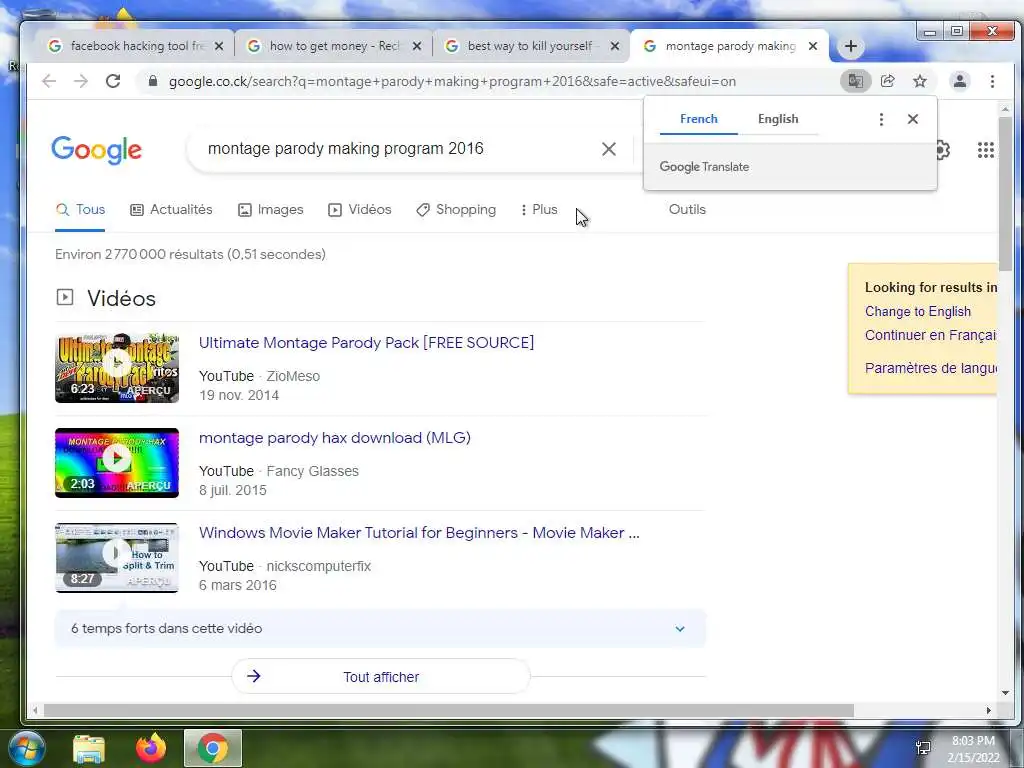Open the Chrome three-dot menu
1024x768 pixels.
tap(992, 81)
